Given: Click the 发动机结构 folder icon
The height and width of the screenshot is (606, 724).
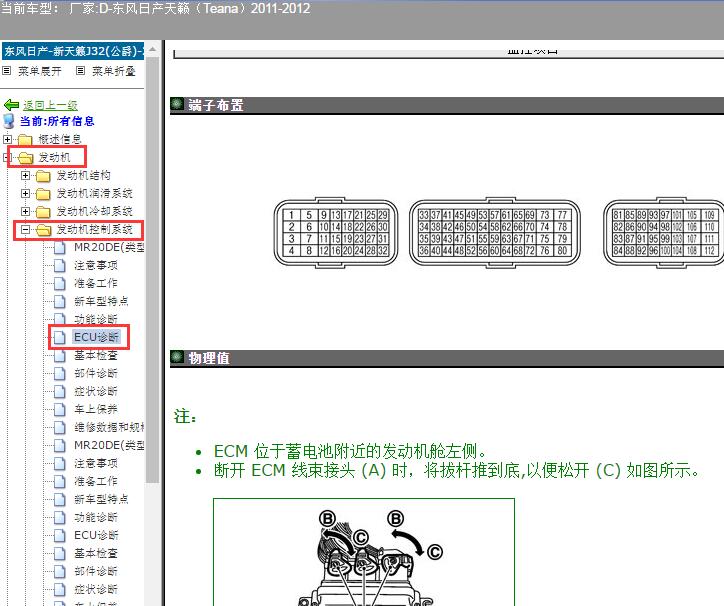Looking at the screenshot, I should 43,176.
